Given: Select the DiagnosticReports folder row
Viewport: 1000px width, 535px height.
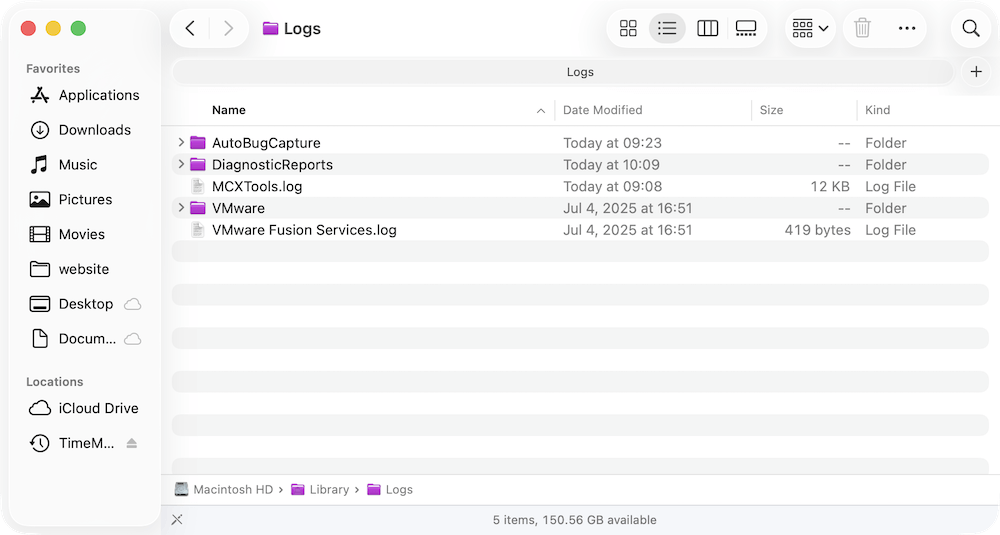Looking at the screenshot, I should point(580,165).
